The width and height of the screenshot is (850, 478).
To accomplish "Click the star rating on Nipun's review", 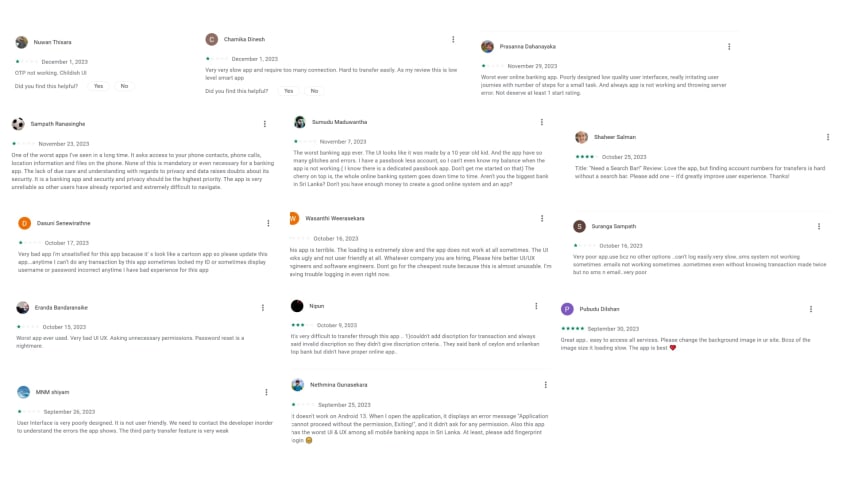I will coord(298,325).
